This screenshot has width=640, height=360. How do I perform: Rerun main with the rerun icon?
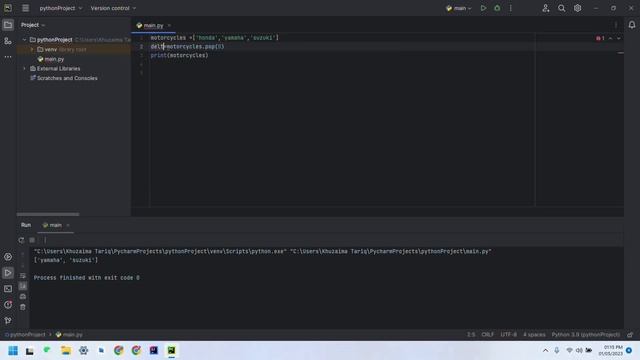click(x=21, y=240)
